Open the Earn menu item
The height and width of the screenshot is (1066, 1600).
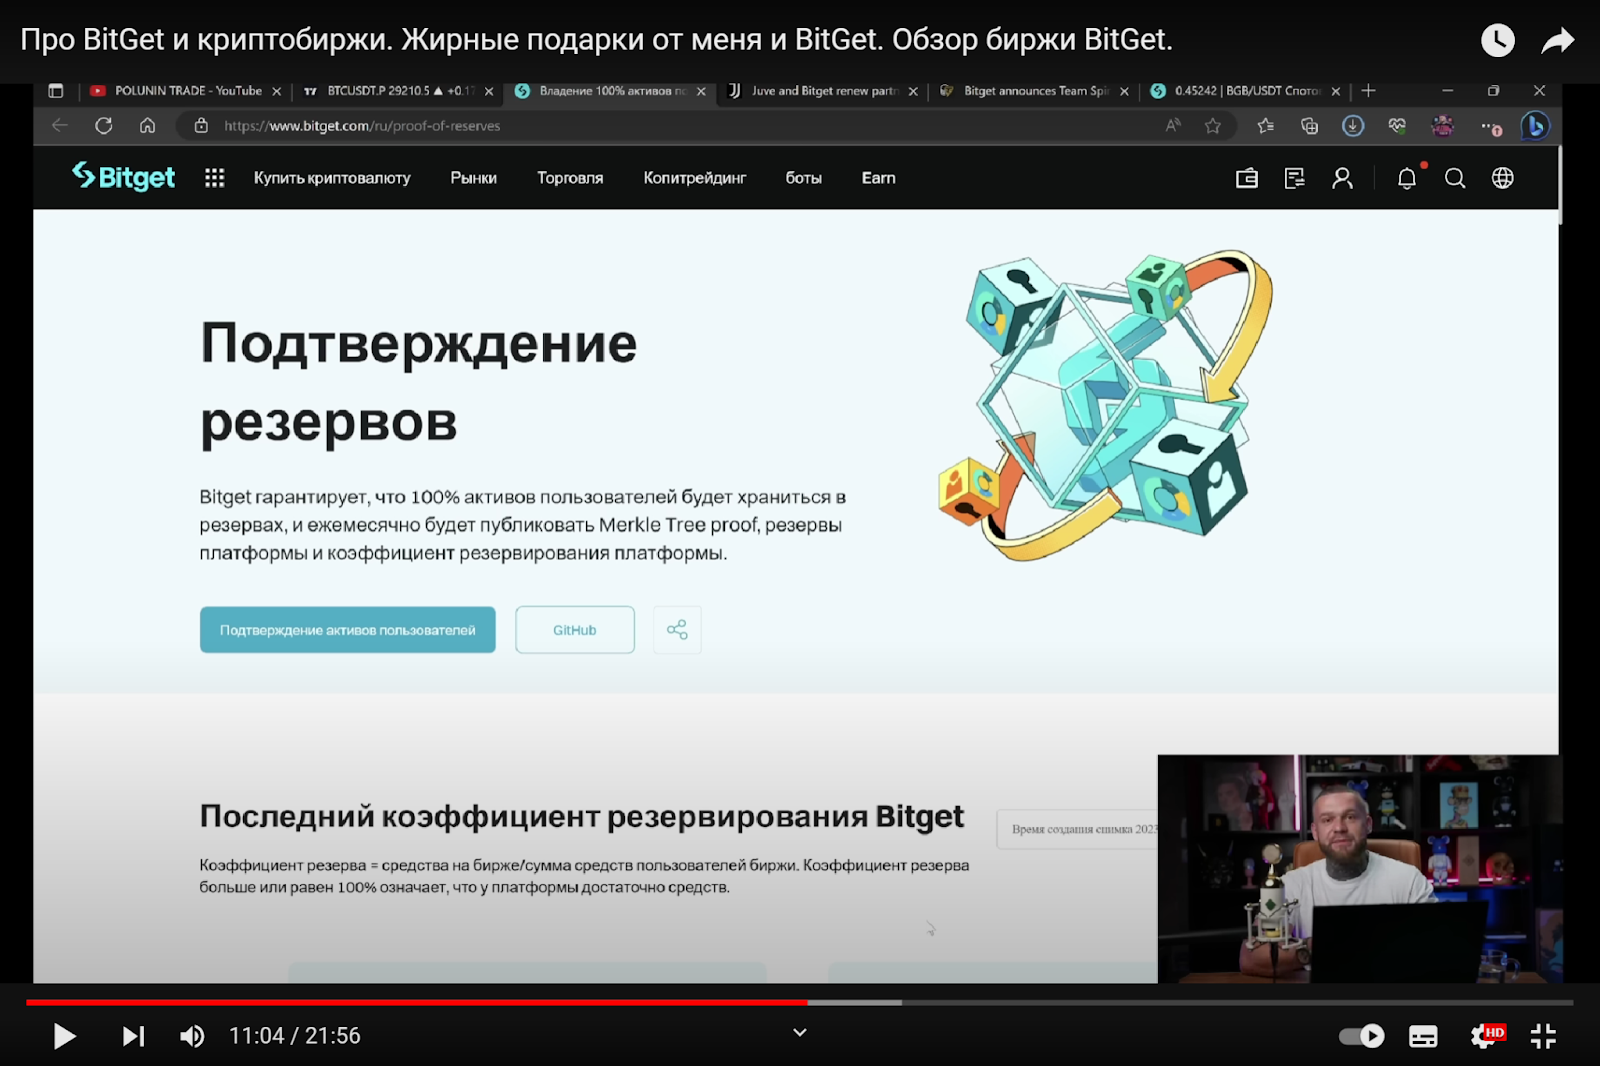pyautogui.click(x=879, y=178)
